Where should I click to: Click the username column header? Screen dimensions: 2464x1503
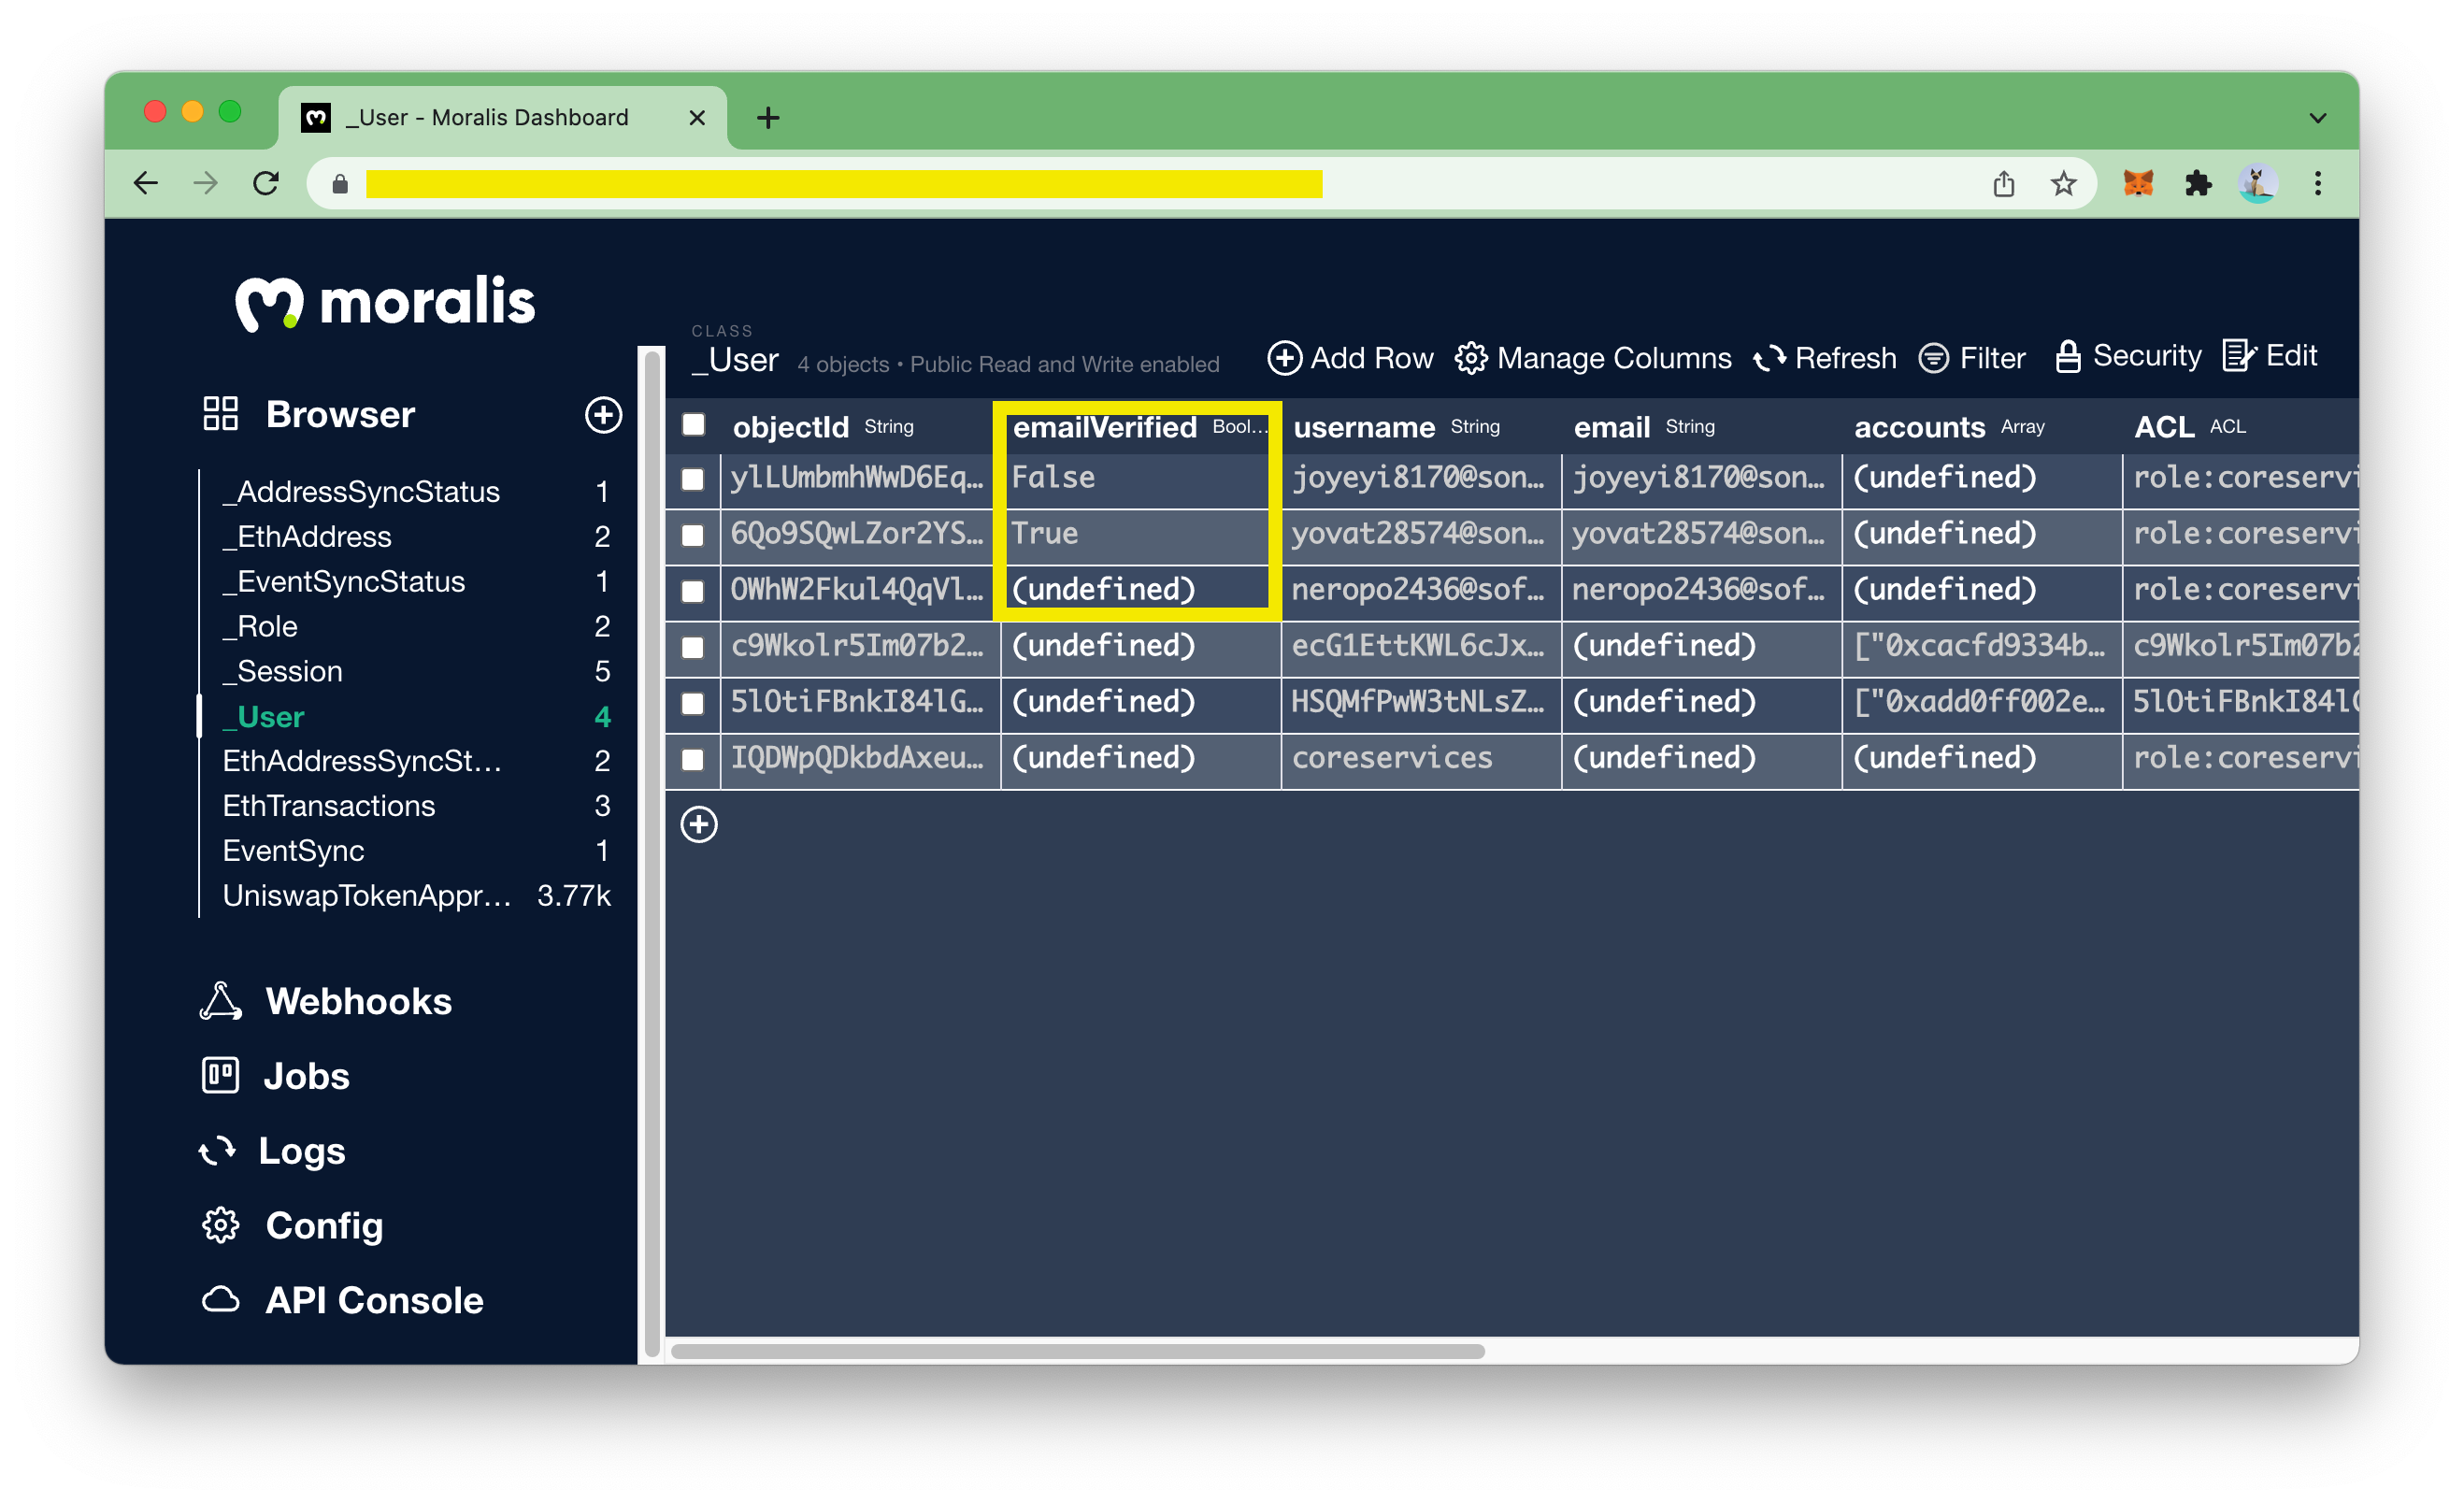(x=1420, y=427)
